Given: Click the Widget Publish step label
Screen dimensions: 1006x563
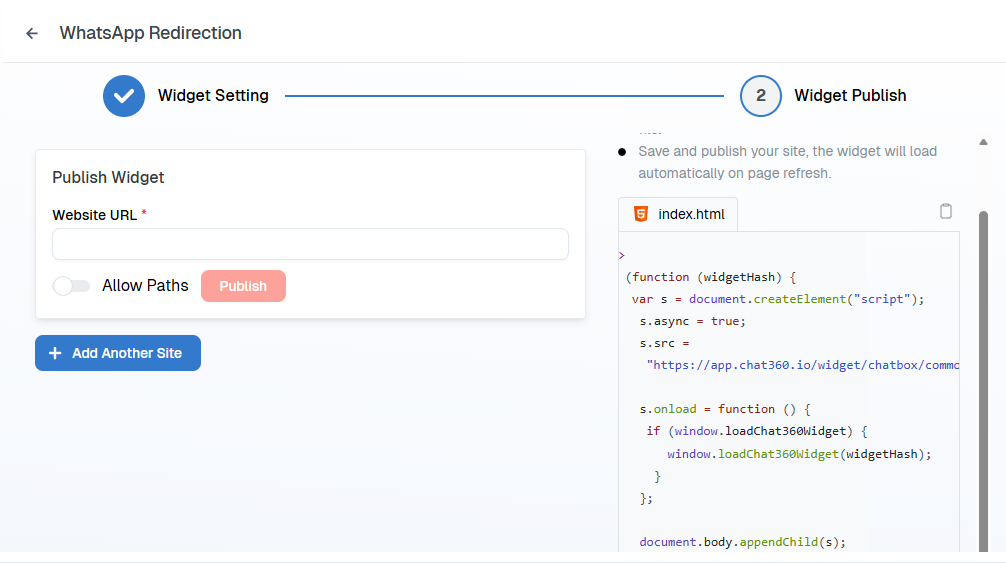Looking at the screenshot, I should tap(850, 96).
